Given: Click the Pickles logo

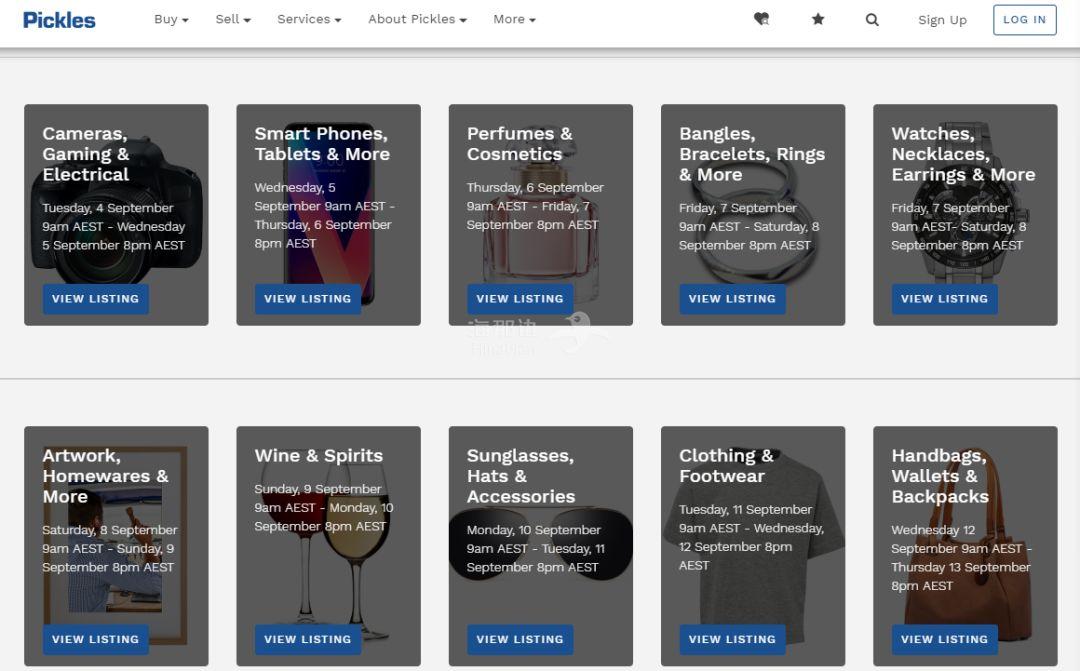Looking at the screenshot, I should [x=59, y=20].
